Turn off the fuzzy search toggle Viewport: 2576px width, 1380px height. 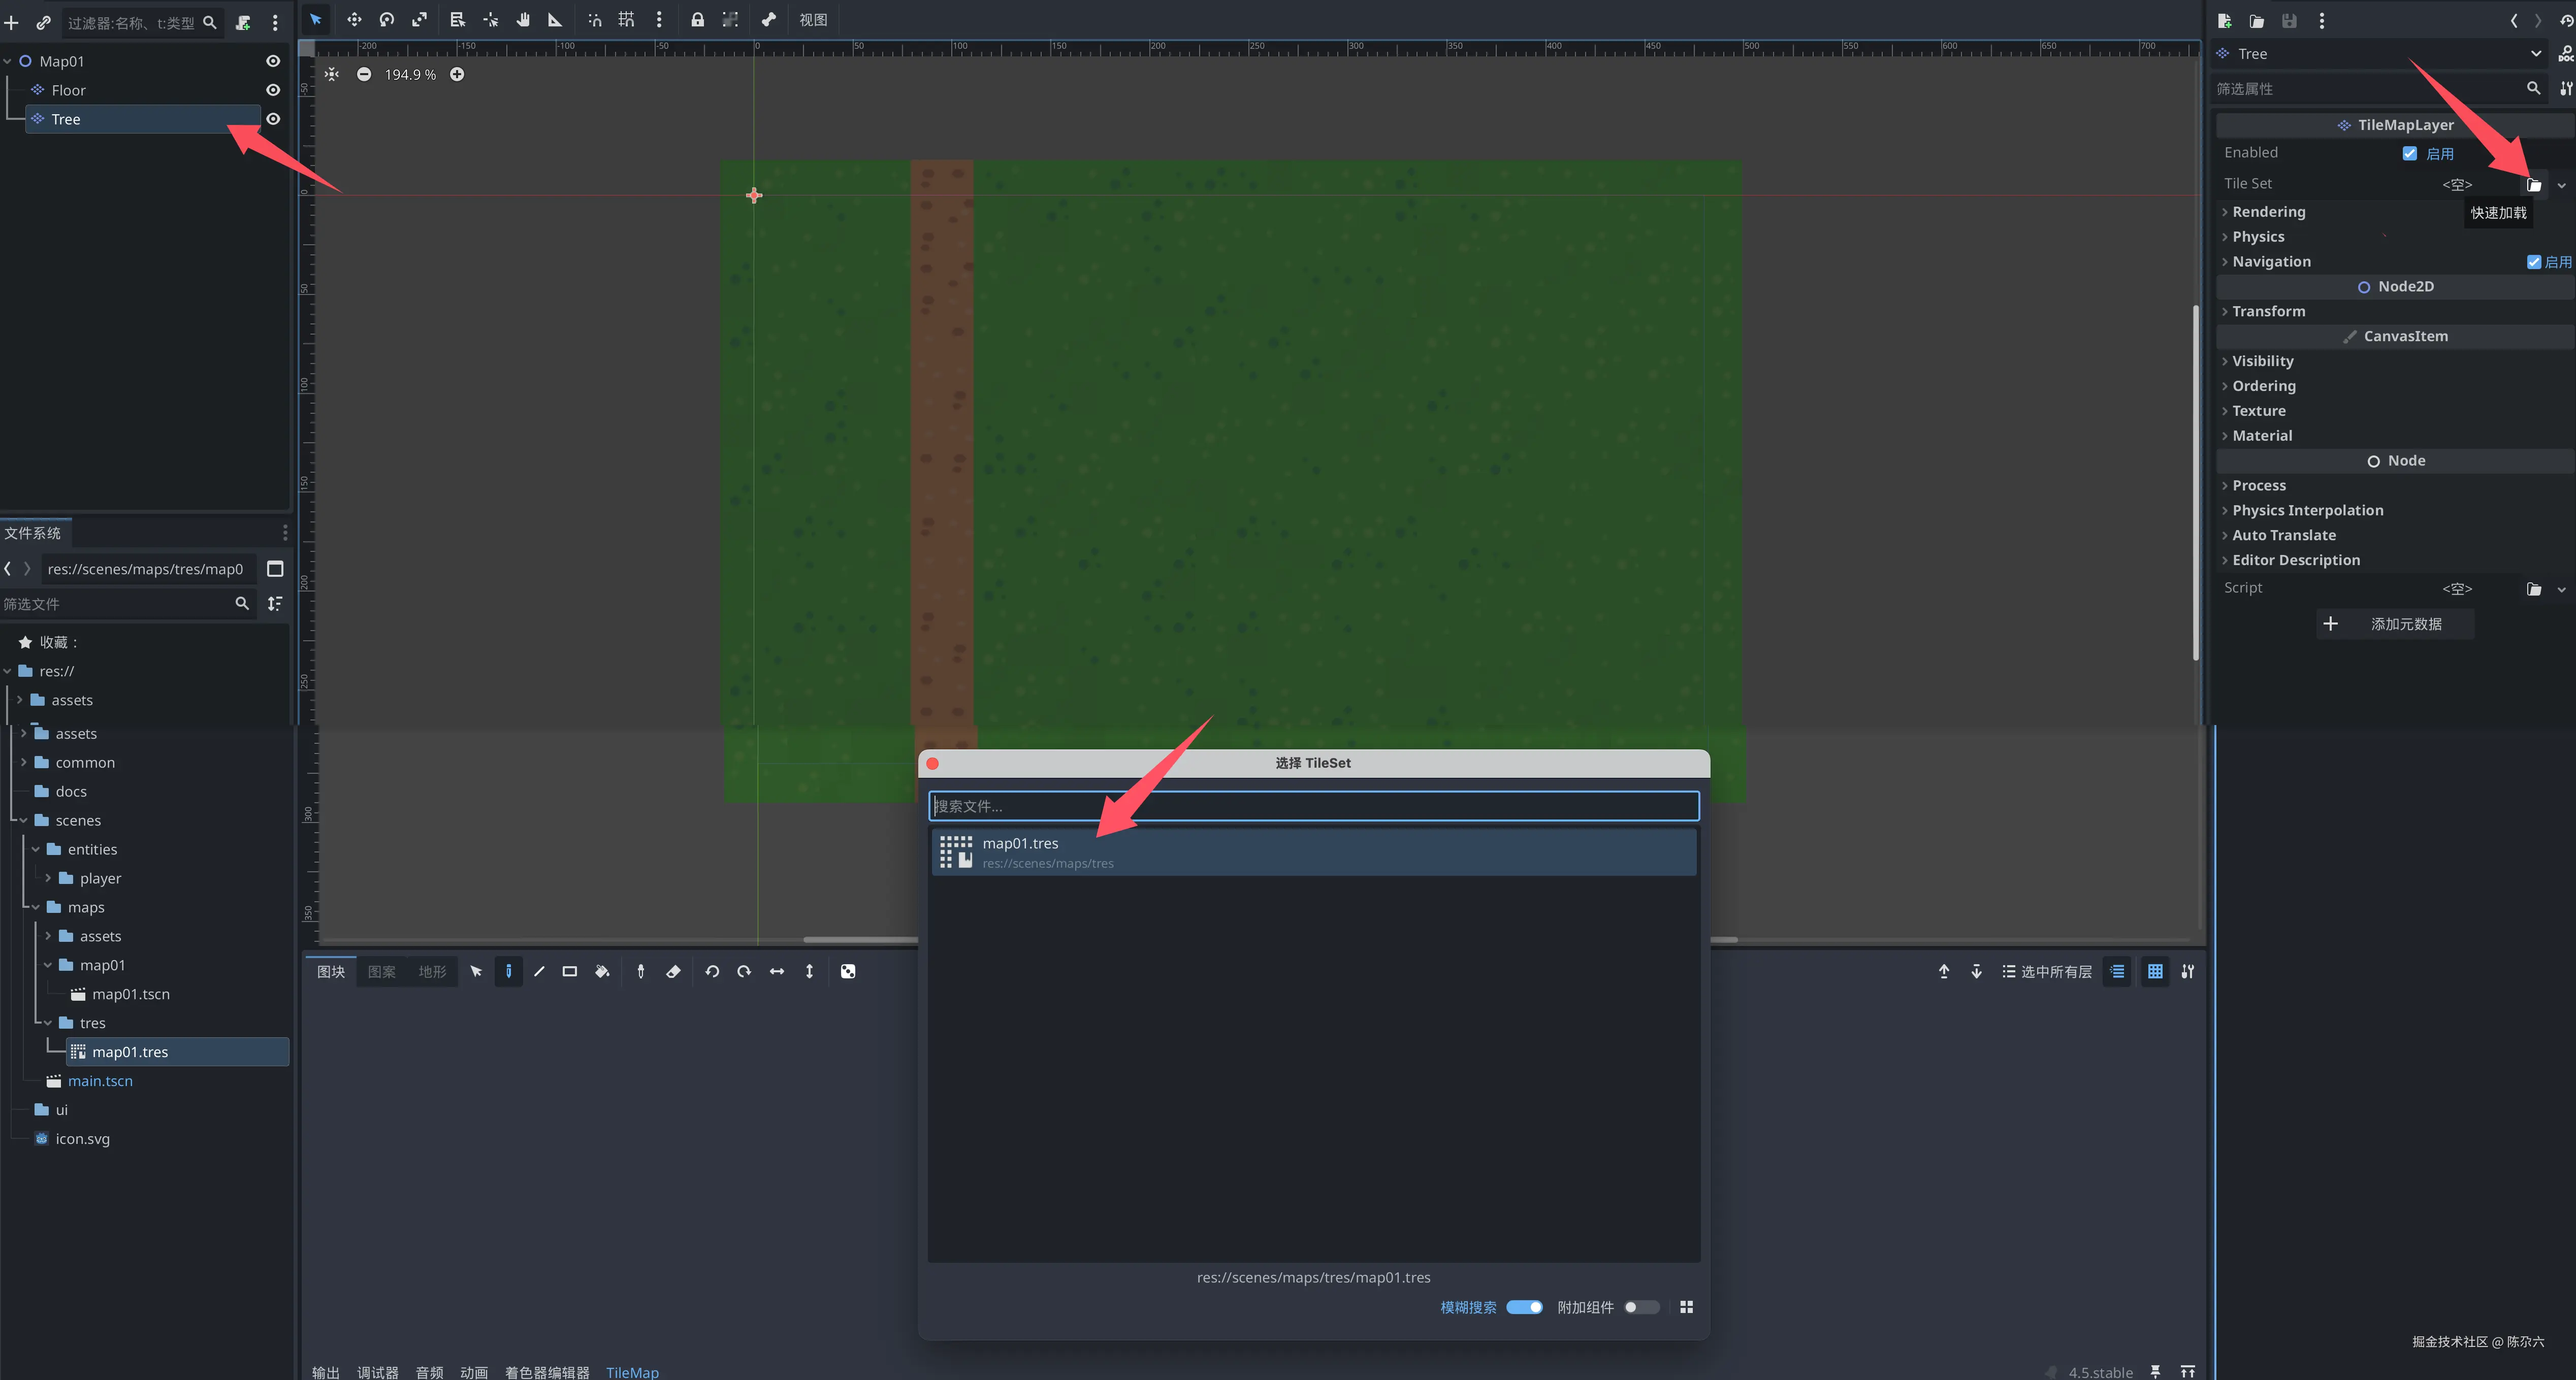(x=1524, y=1307)
